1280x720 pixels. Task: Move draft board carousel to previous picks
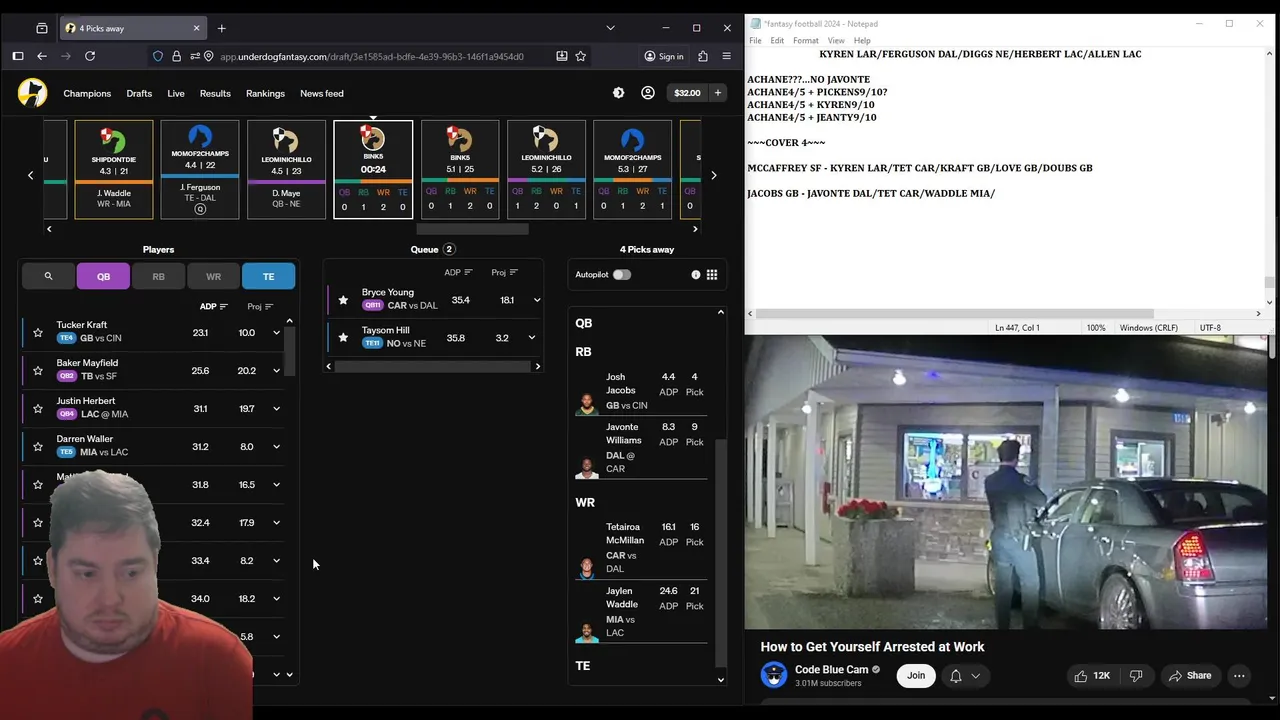30,175
